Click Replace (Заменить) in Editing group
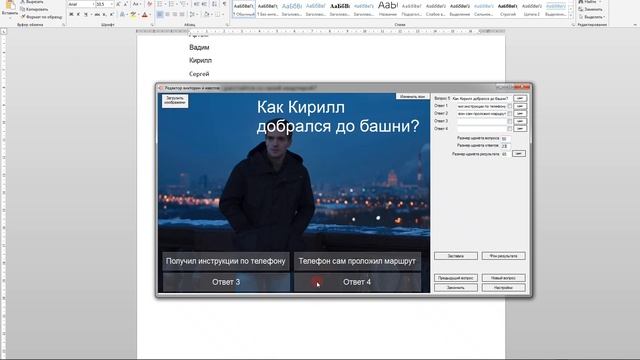This screenshot has height=360, width=640. click(x=590, y=9)
